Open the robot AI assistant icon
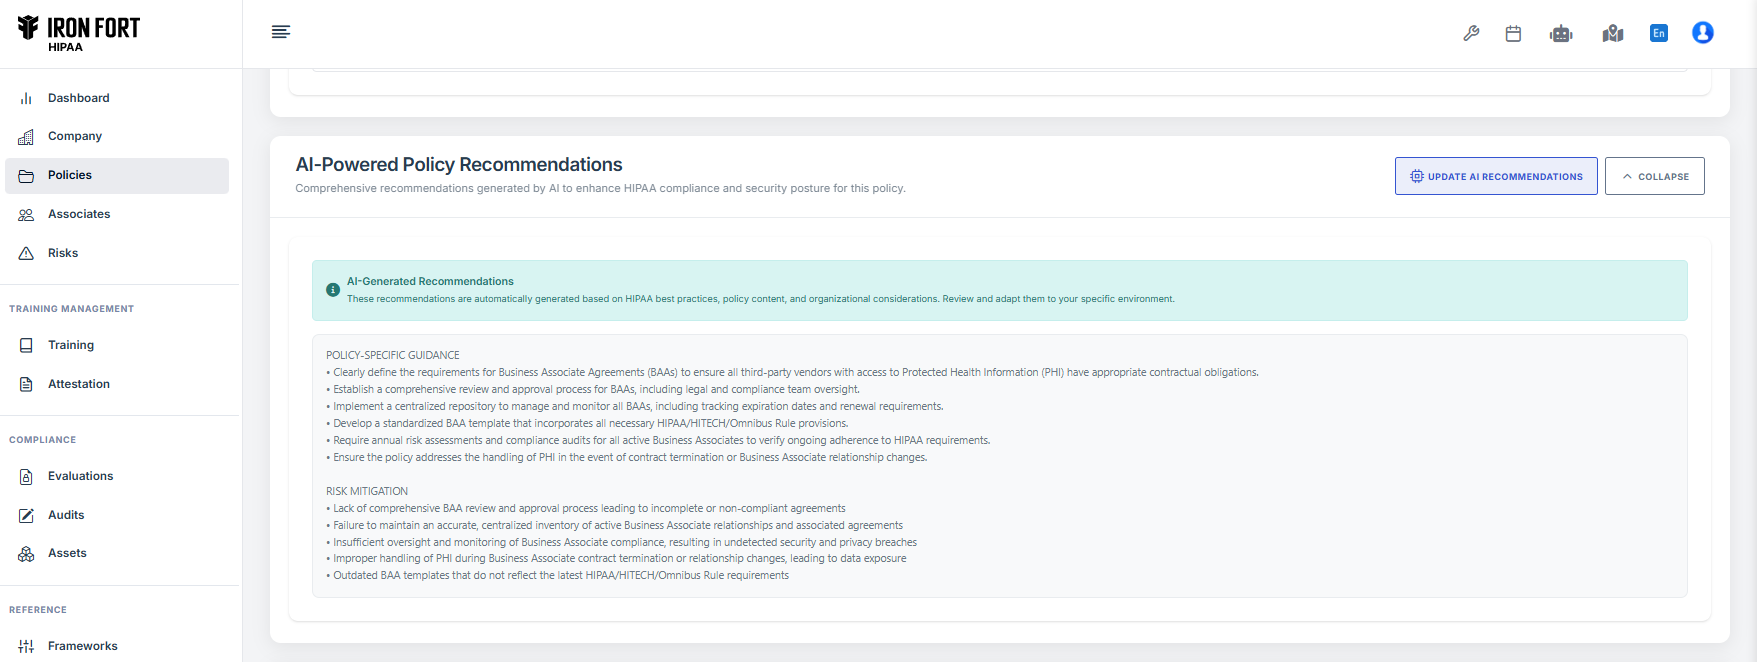The image size is (1757, 662). pos(1561,34)
